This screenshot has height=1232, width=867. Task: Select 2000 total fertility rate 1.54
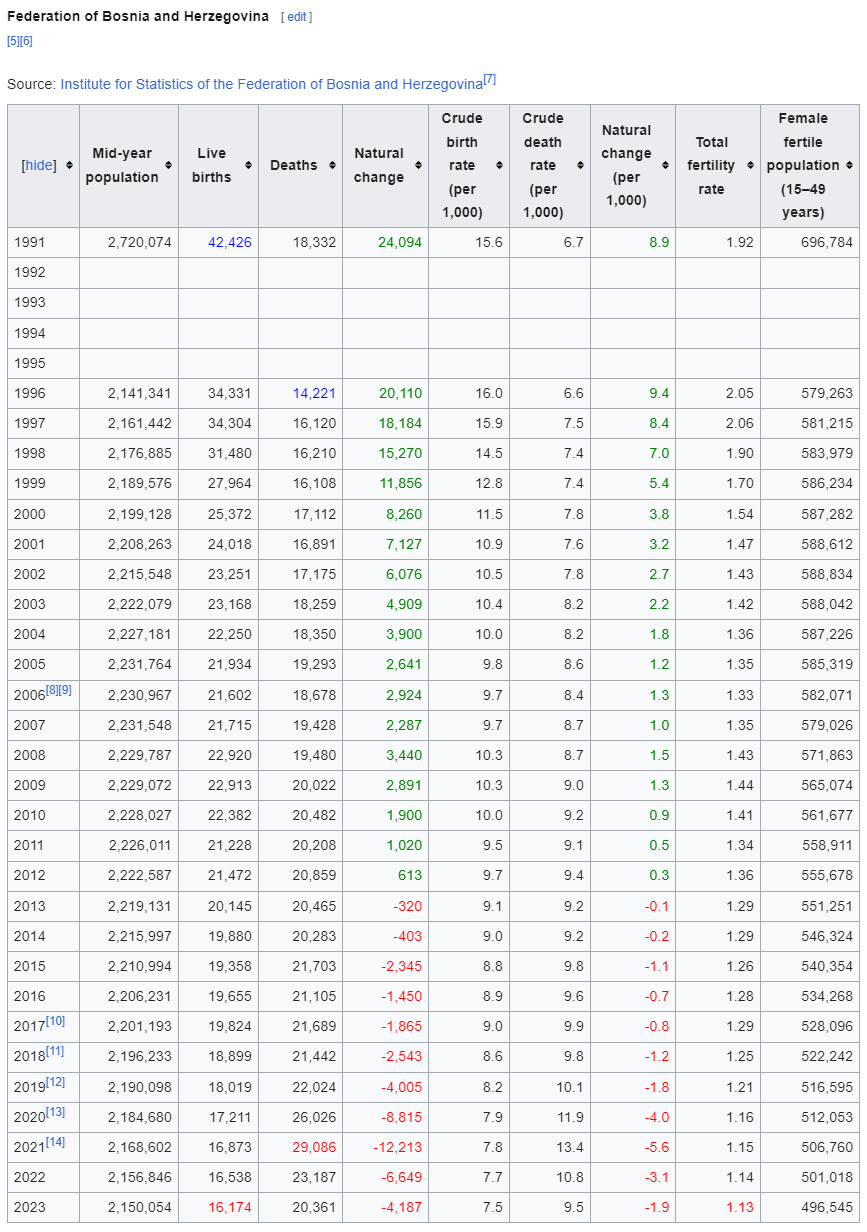point(740,514)
